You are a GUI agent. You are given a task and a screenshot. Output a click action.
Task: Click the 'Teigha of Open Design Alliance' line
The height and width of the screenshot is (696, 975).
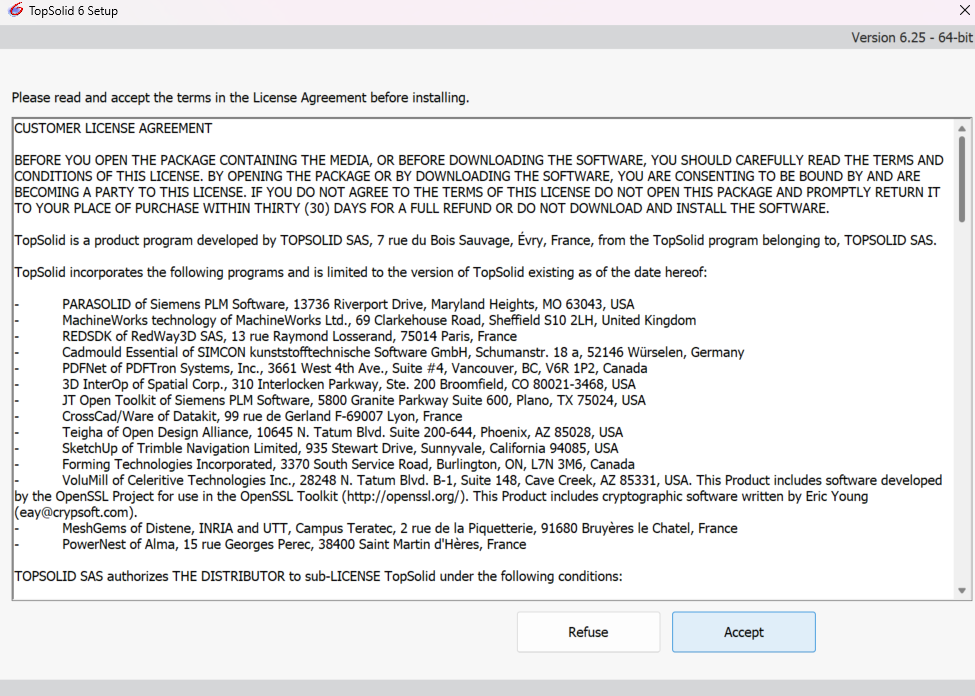click(343, 432)
